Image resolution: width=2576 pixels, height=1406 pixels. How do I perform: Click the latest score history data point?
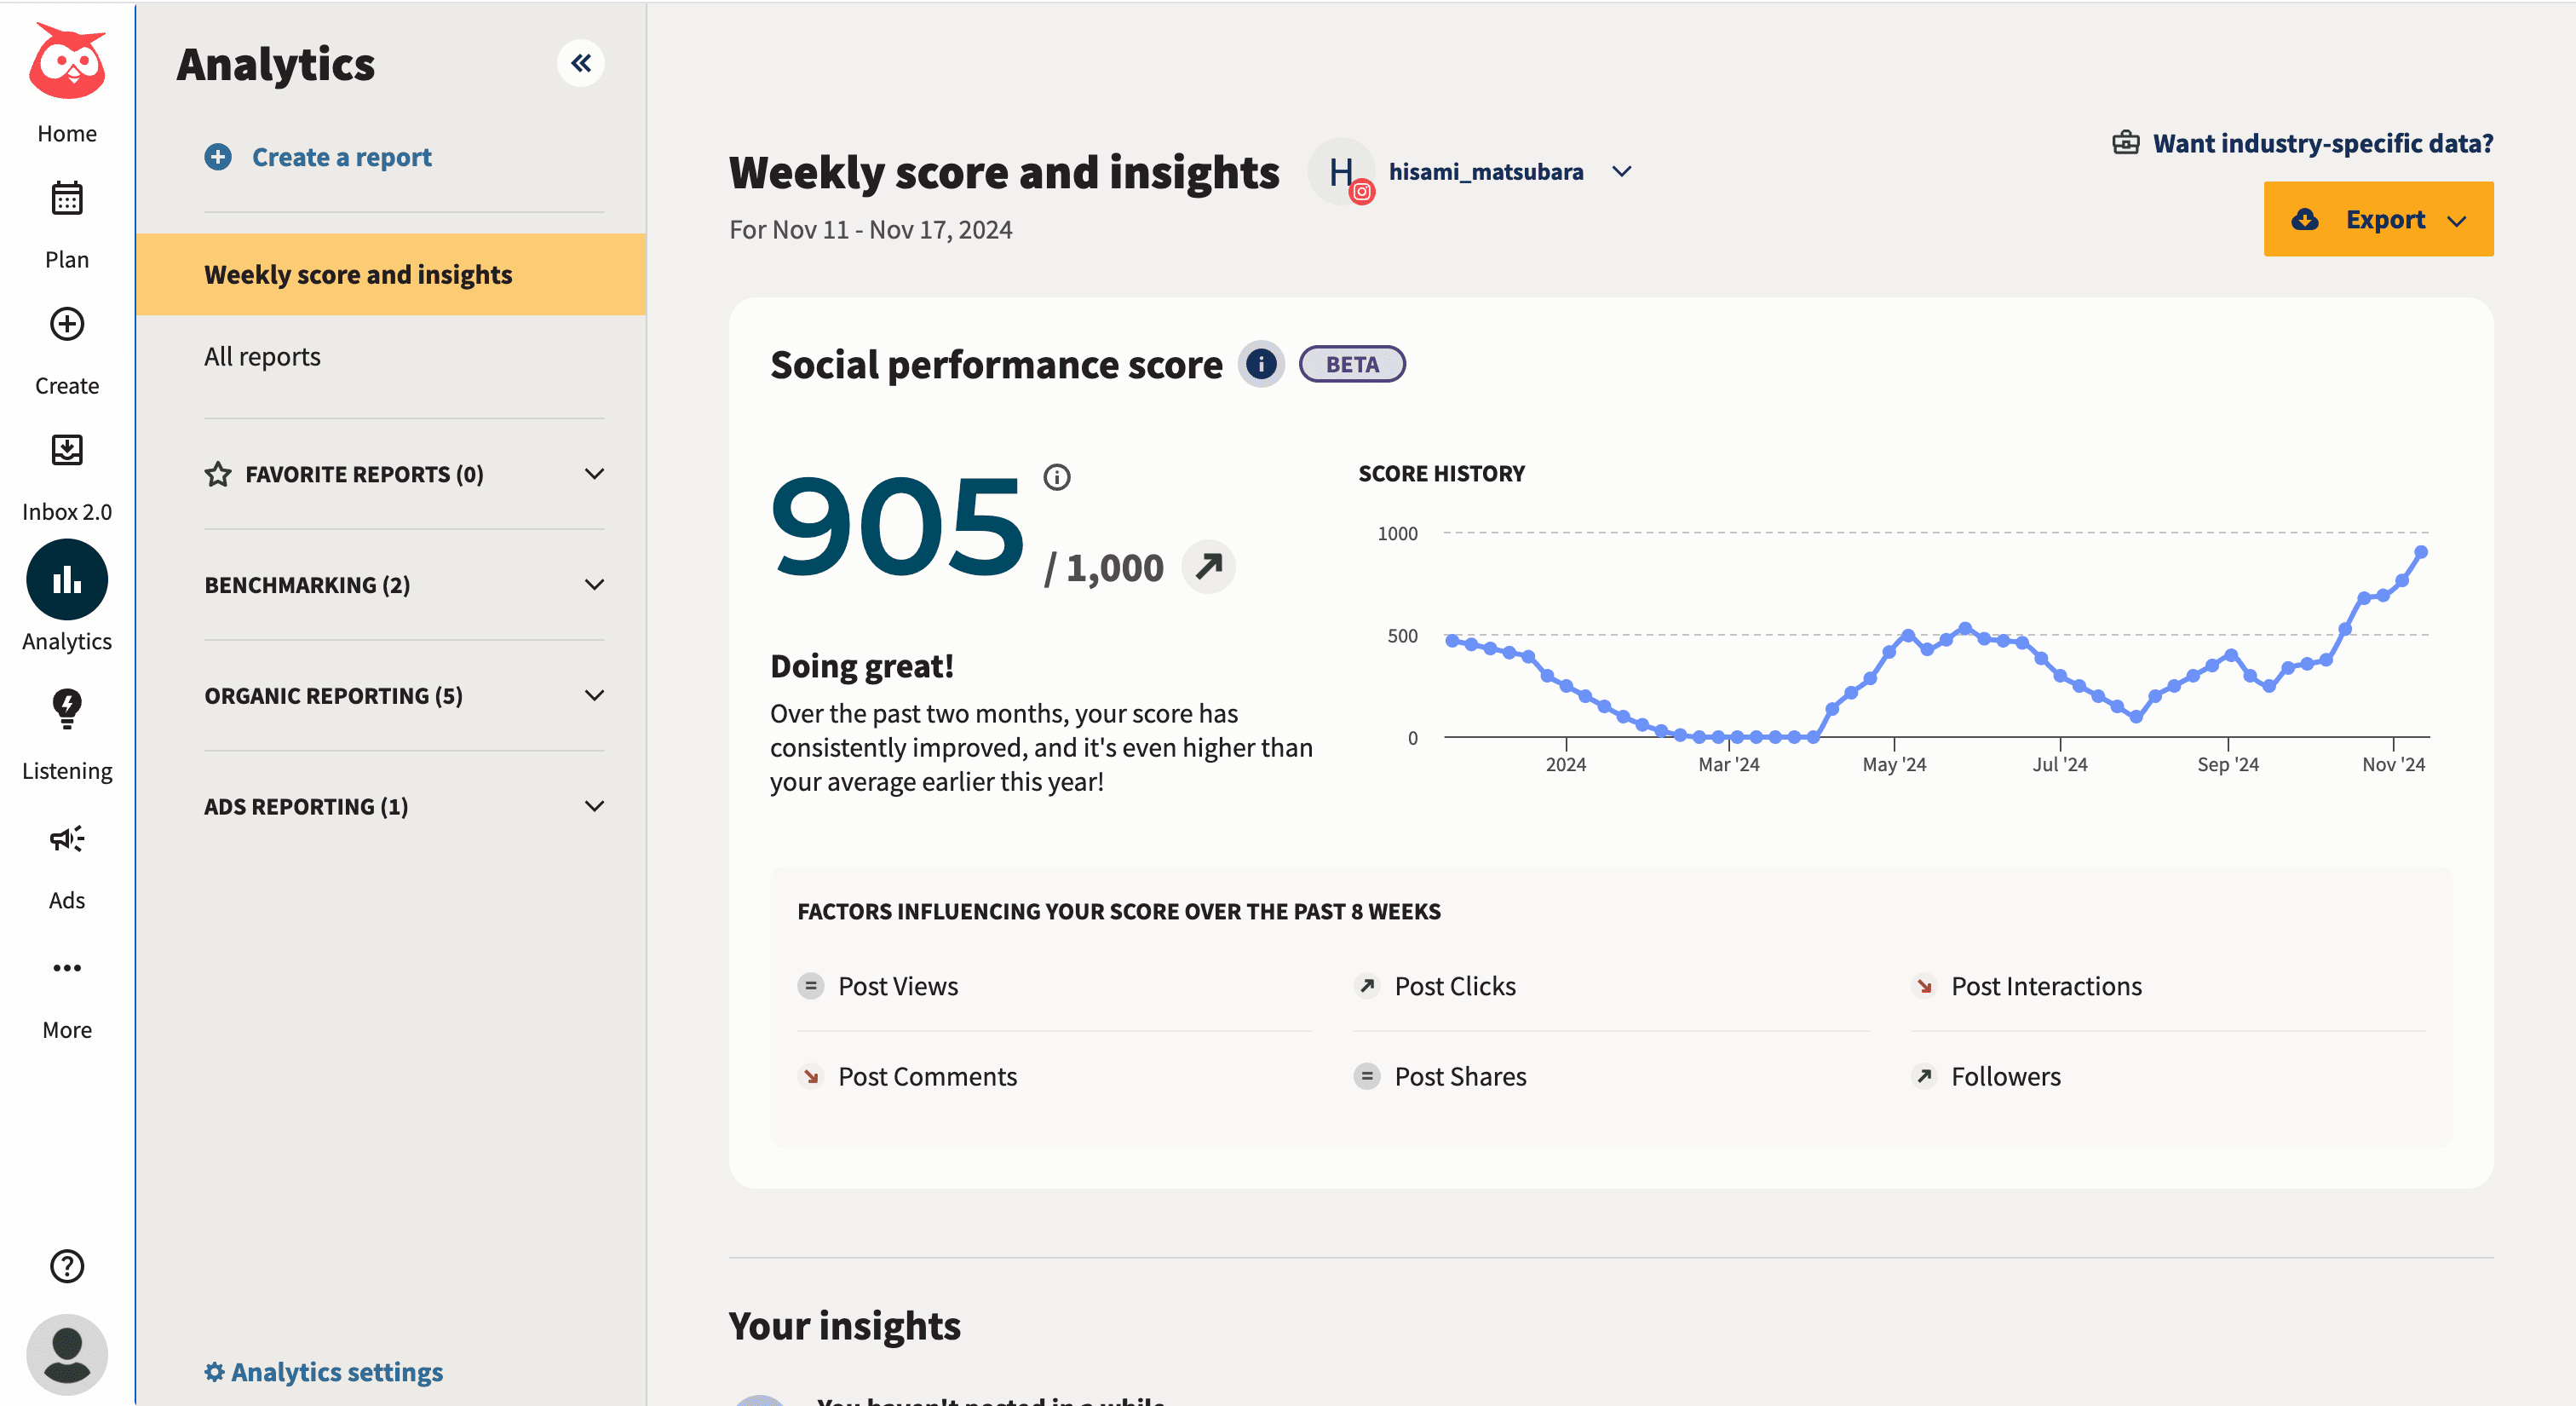[2421, 552]
